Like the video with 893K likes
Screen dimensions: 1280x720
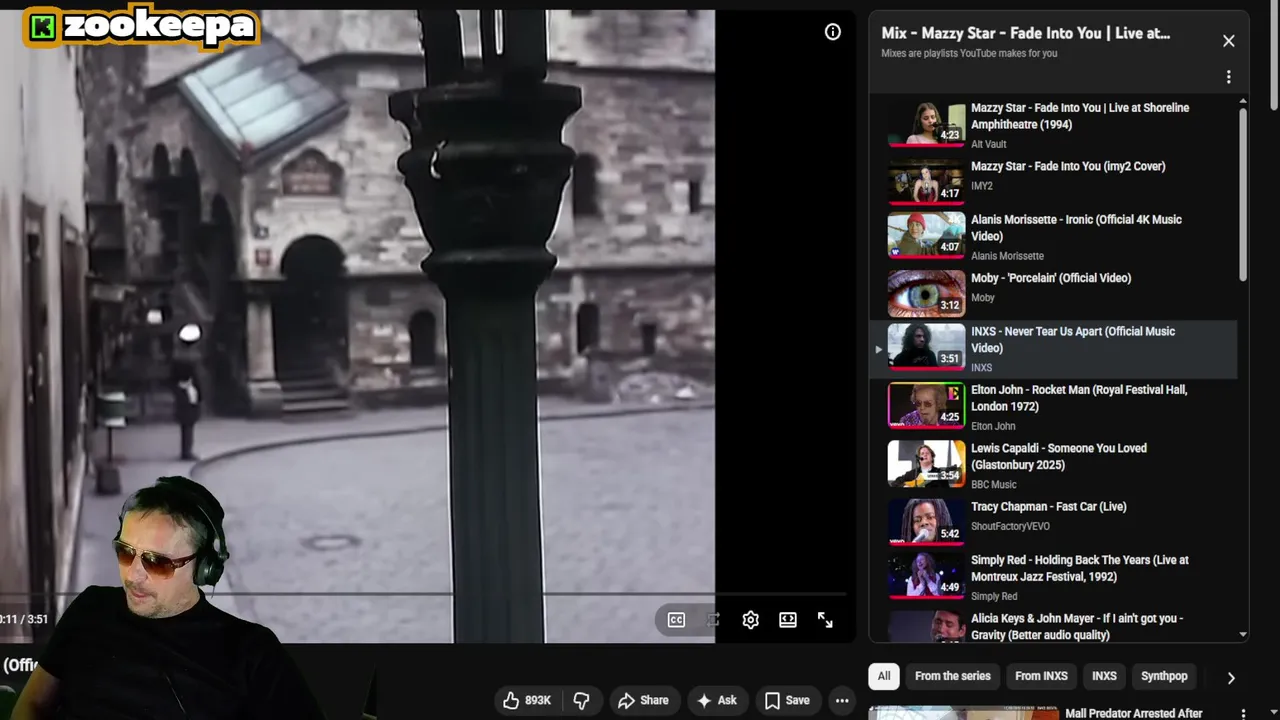pos(527,700)
